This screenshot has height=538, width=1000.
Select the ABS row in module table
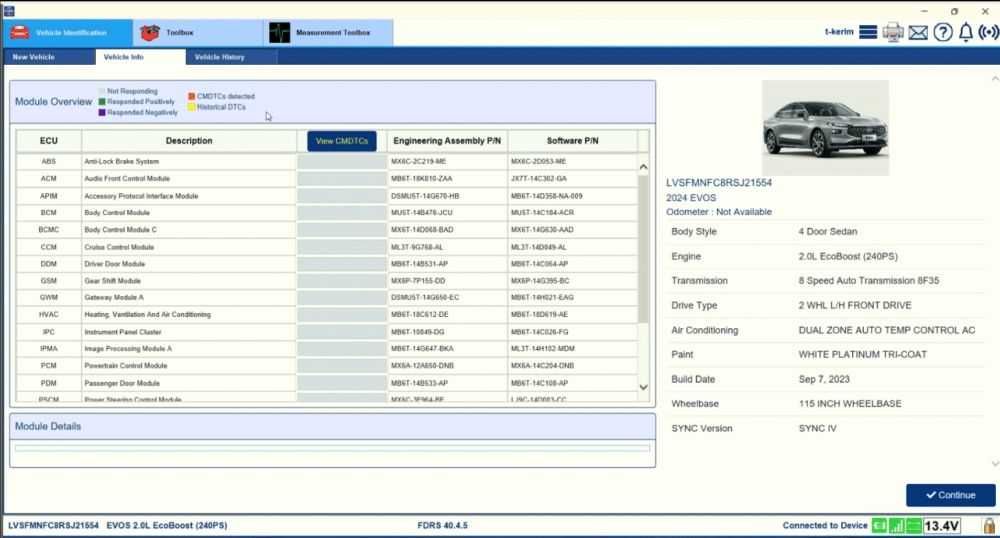(327, 161)
